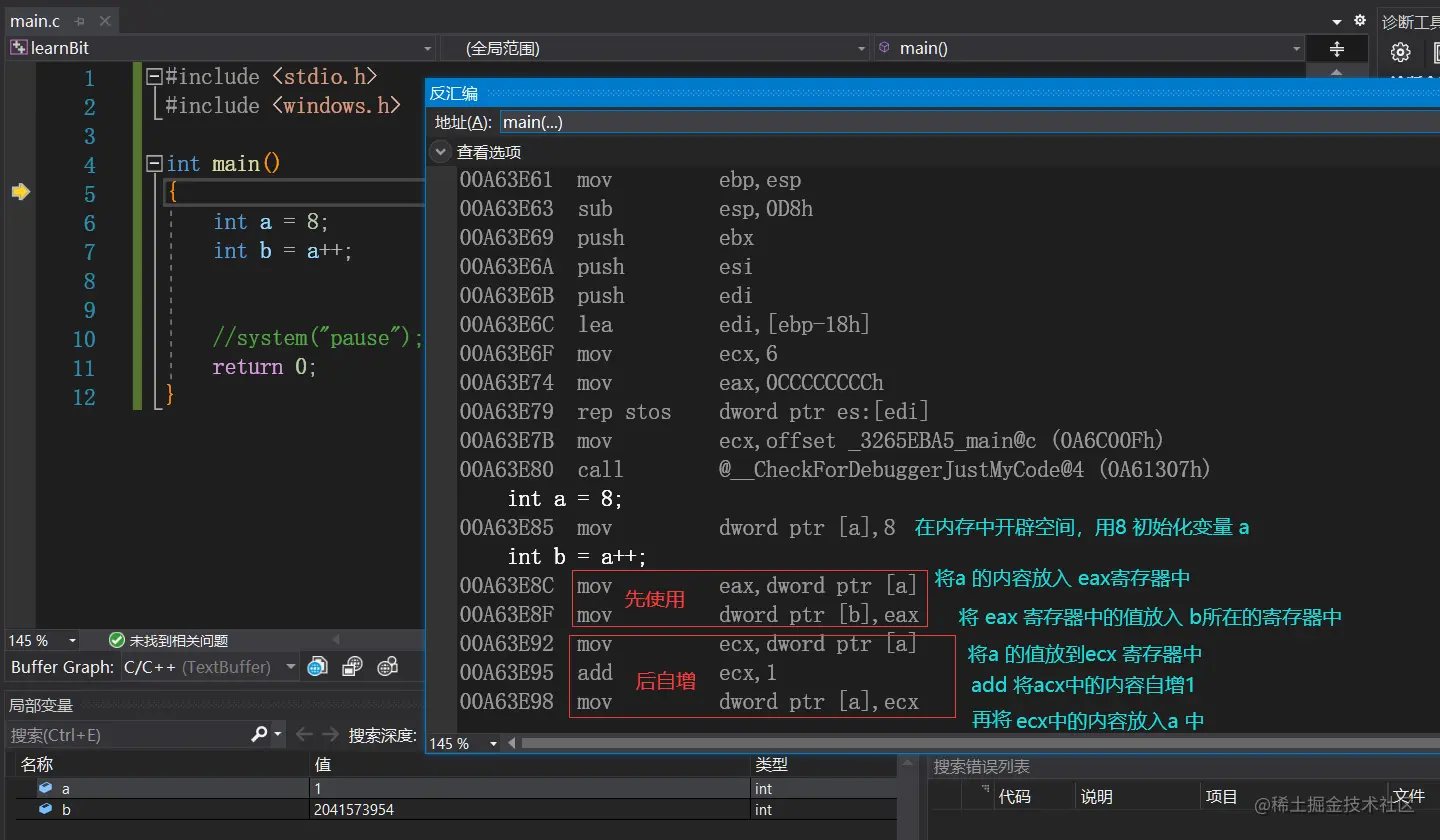
Task: Click the 代码 column in error list
Action: (1015, 797)
